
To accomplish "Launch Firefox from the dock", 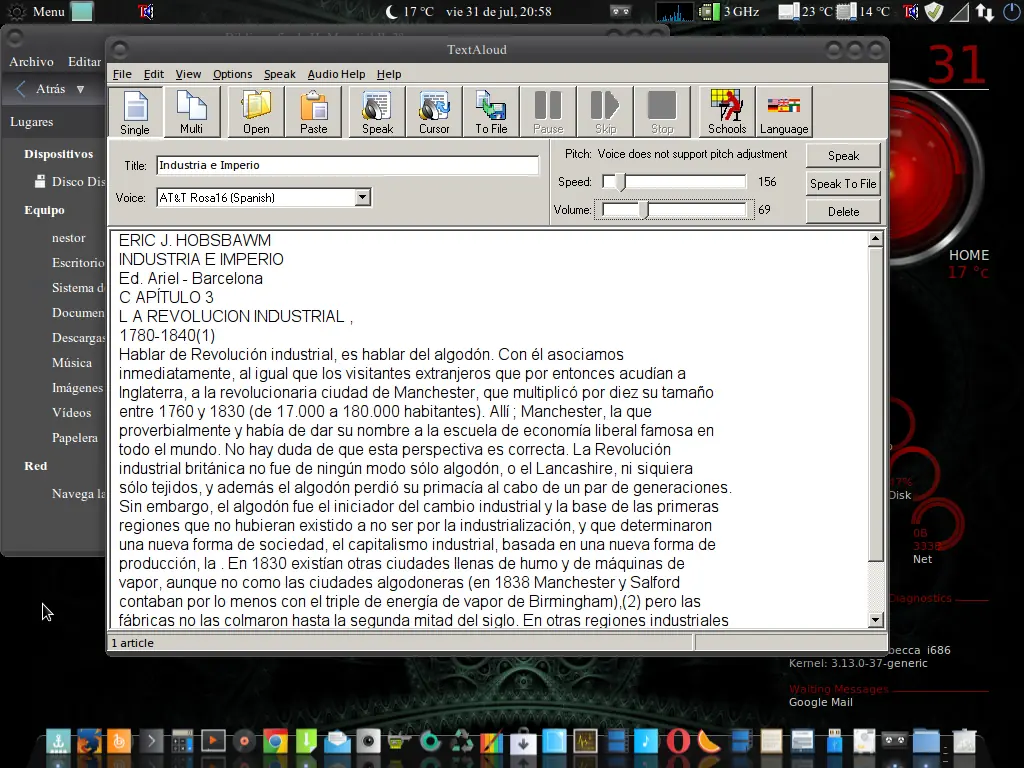I will (x=88, y=741).
